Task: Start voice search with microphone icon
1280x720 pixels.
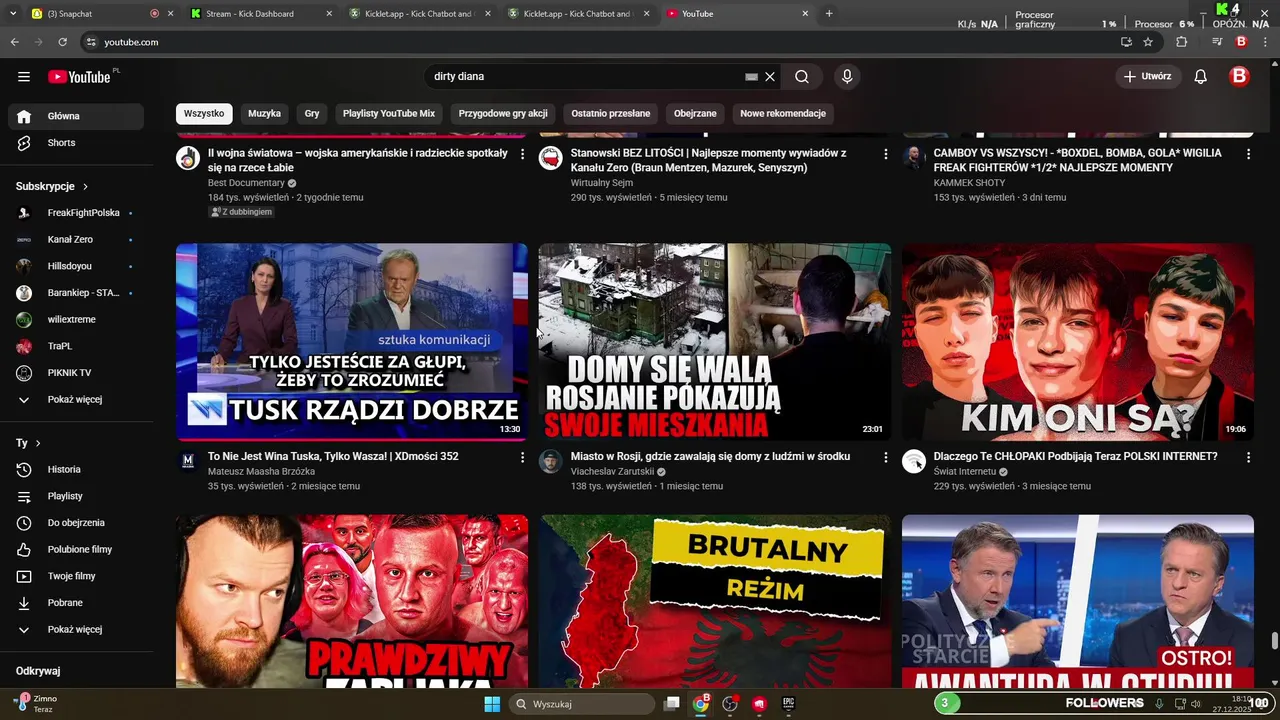Action: [847, 77]
